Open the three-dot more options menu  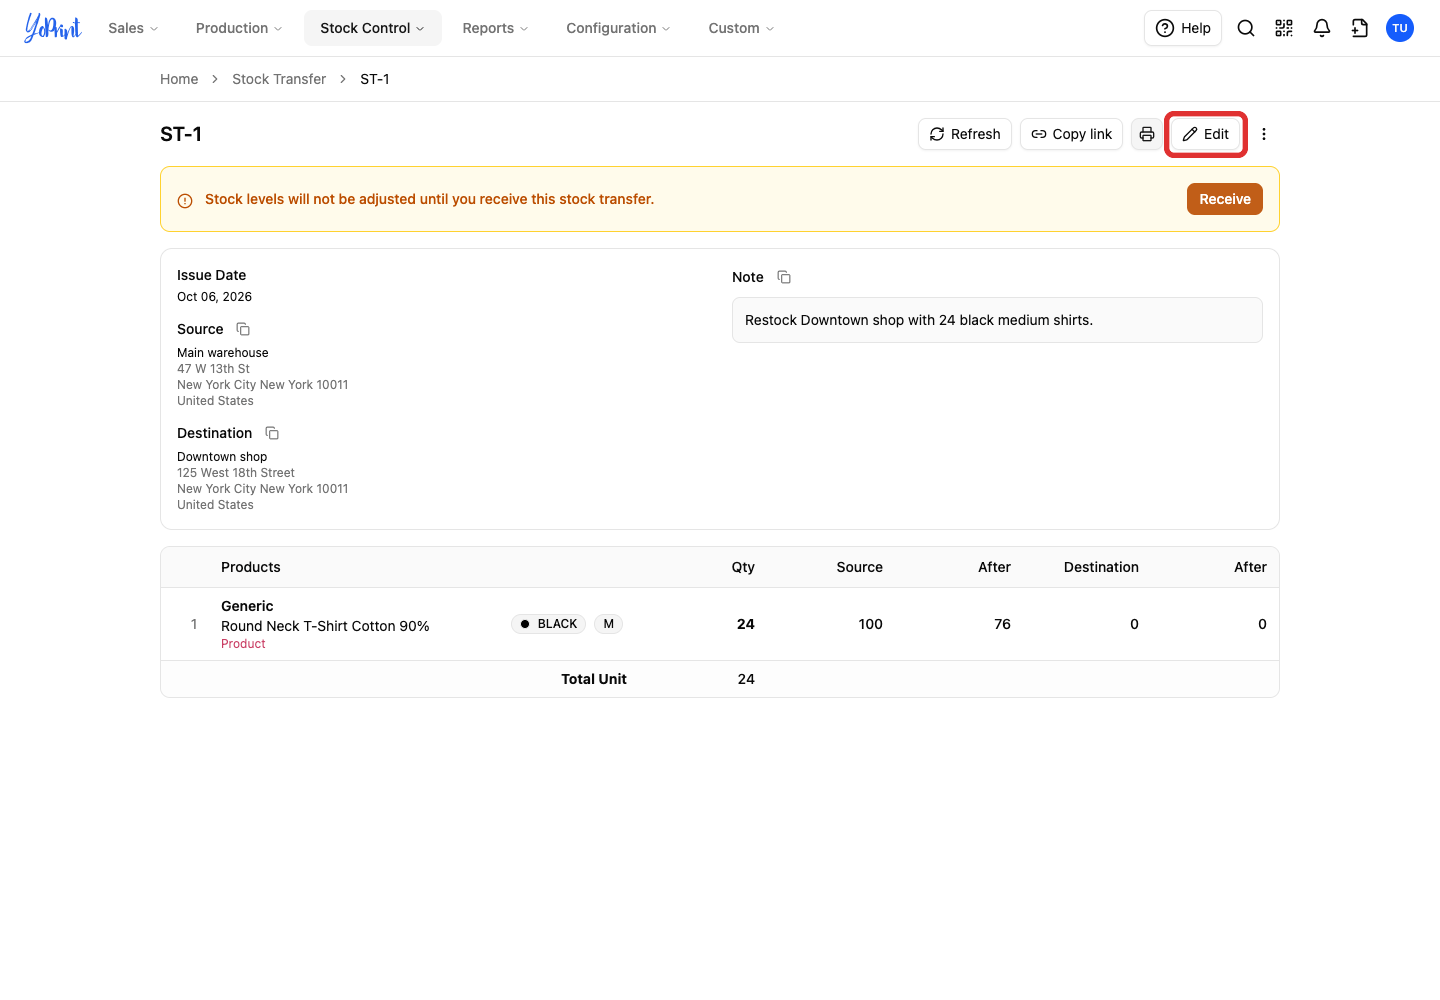[x=1264, y=134]
